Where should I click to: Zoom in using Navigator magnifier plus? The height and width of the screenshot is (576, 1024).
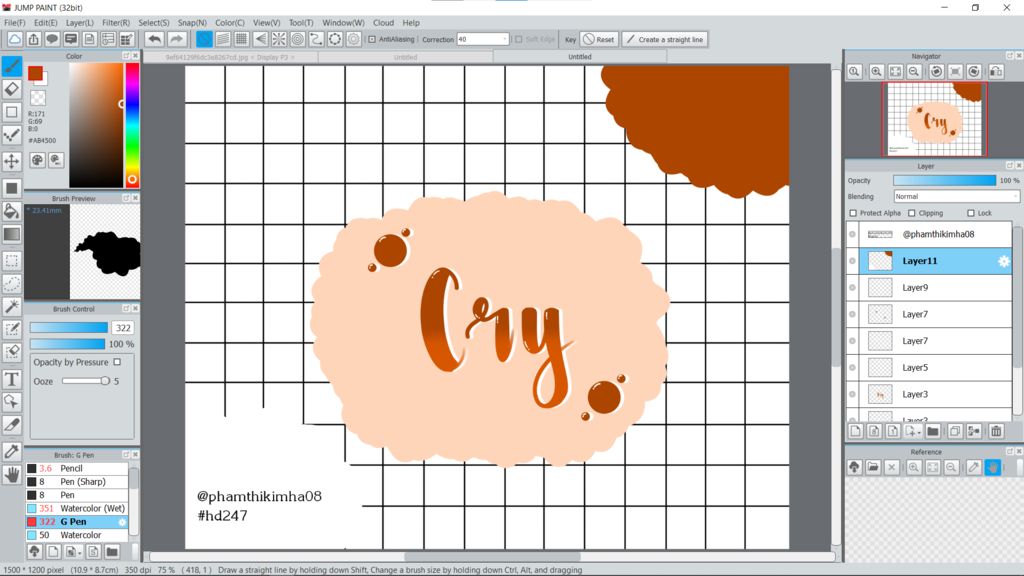click(x=876, y=72)
